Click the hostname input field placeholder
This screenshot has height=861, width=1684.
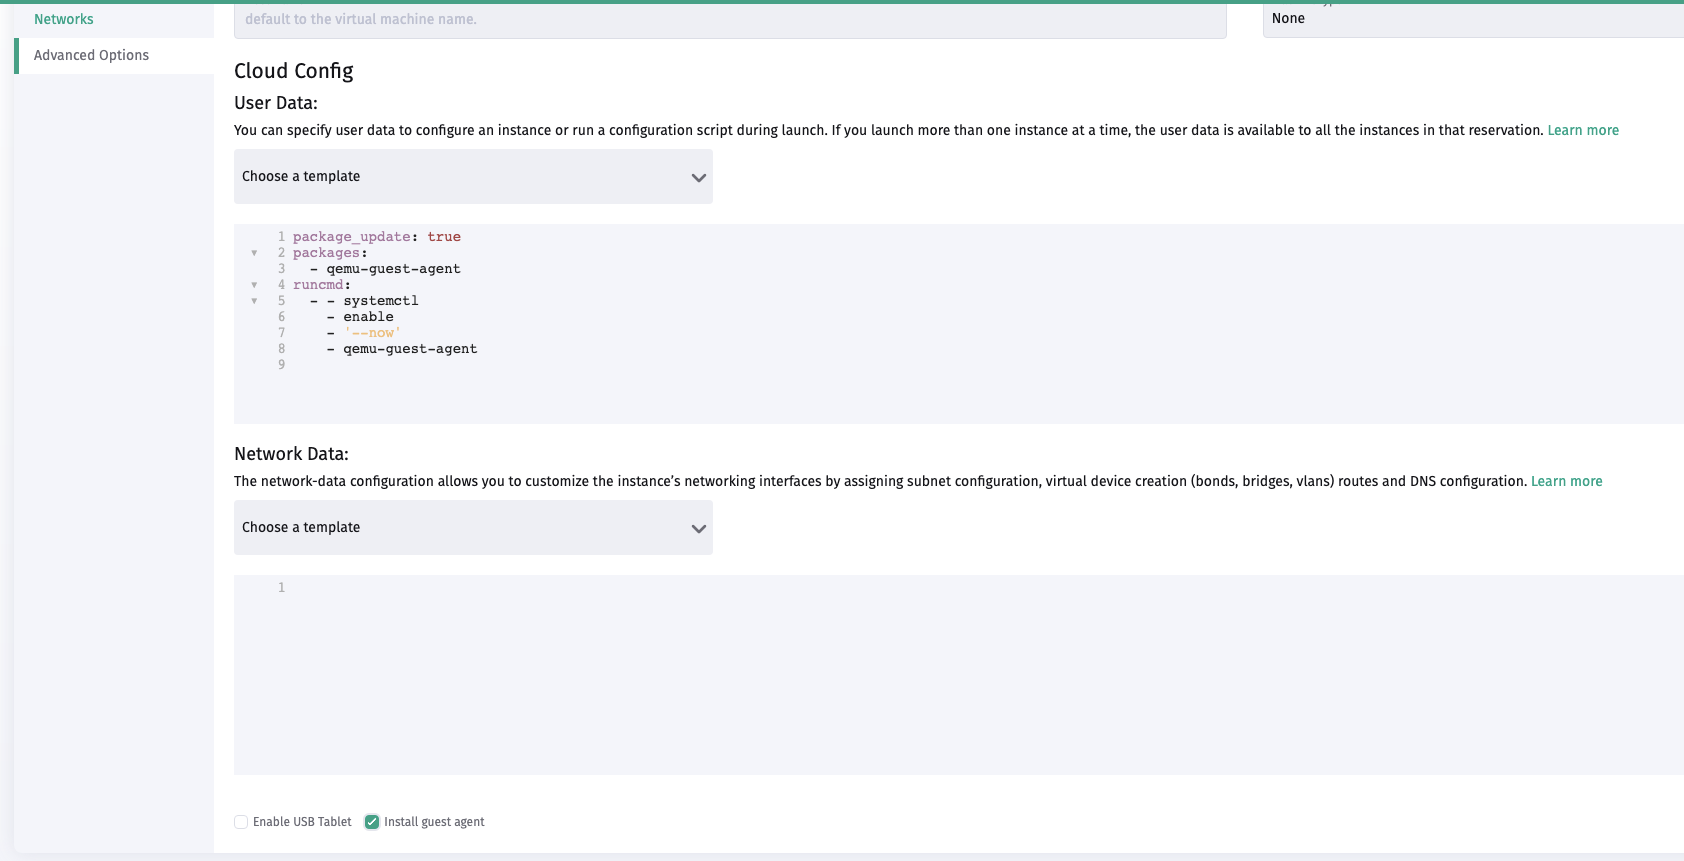[730, 19]
